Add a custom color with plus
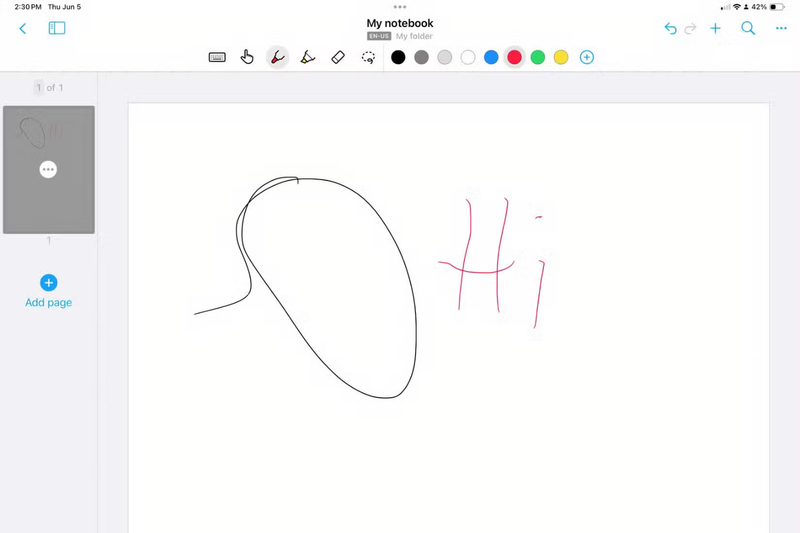 coord(587,57)
